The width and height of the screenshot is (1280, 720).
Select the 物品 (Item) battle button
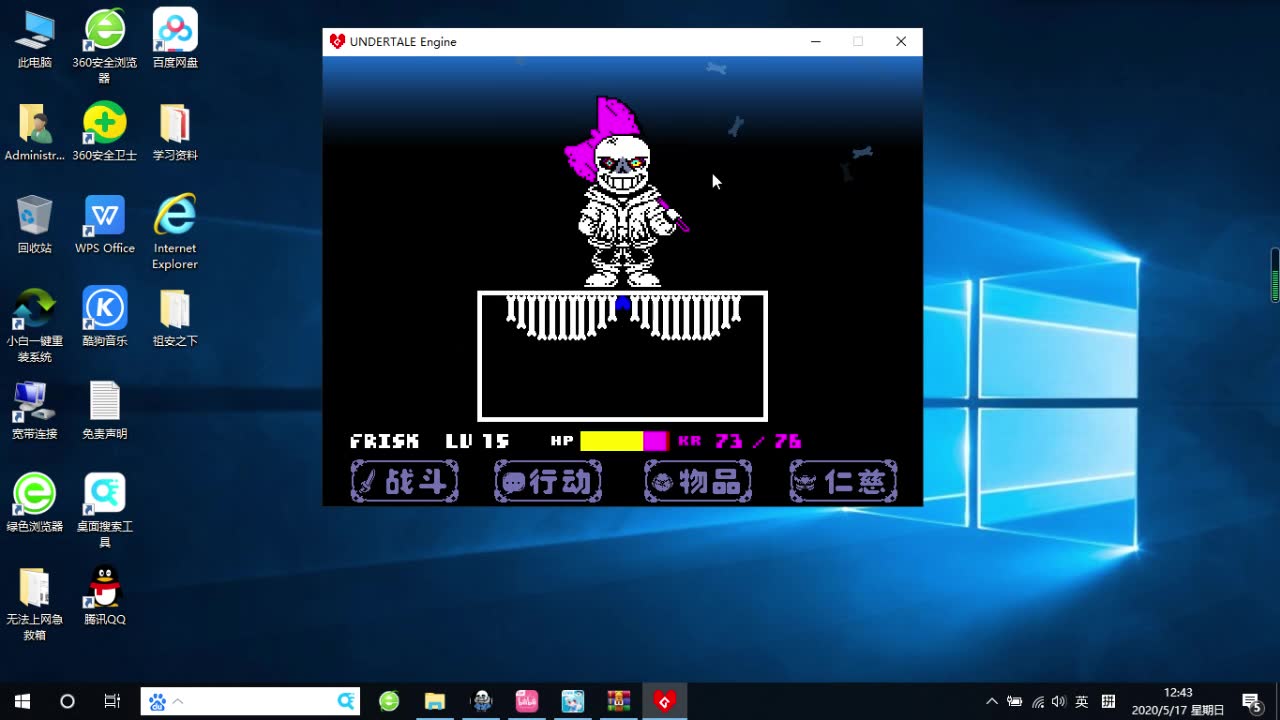(x=698, y=482)
